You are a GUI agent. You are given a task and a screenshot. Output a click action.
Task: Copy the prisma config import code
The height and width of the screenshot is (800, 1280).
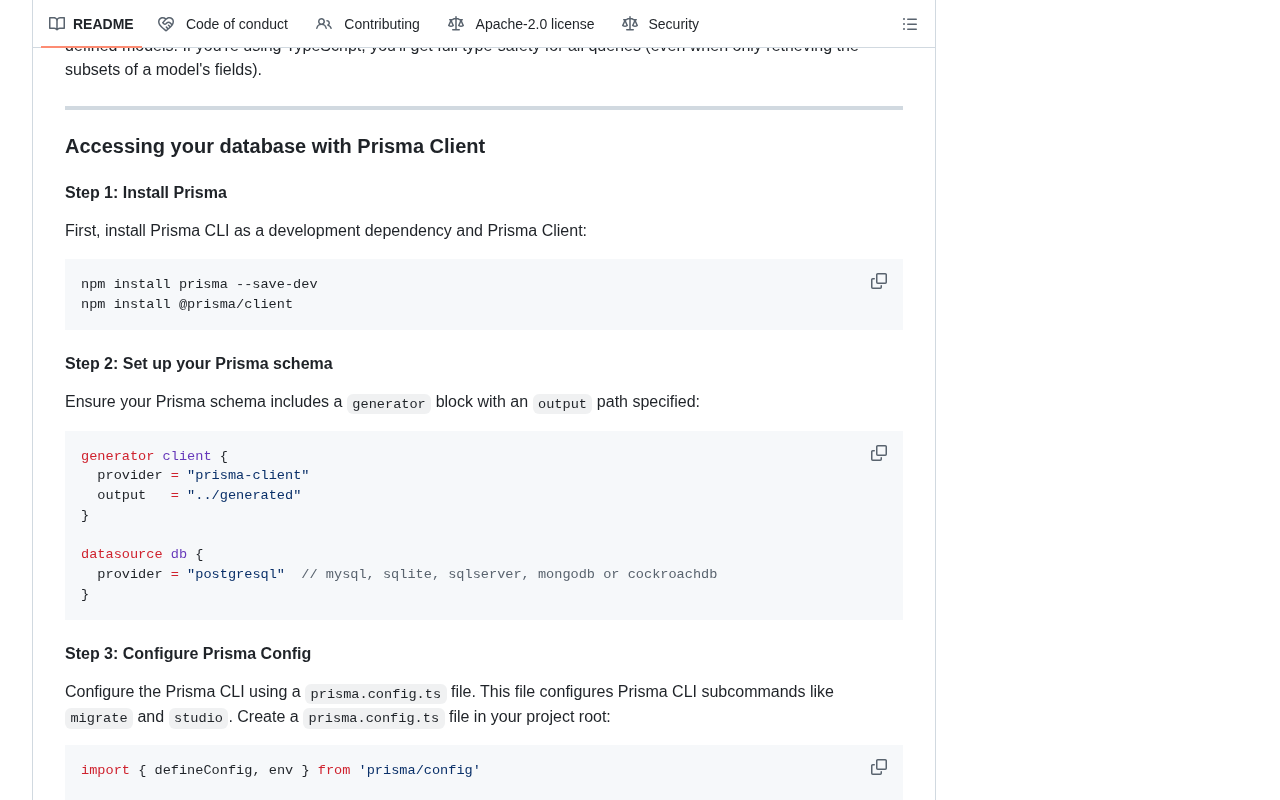point(879,767)
